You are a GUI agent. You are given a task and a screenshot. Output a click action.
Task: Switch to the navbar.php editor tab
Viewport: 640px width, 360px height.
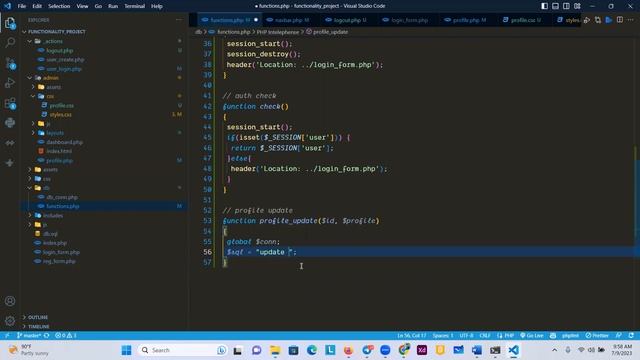click(288, 20)
